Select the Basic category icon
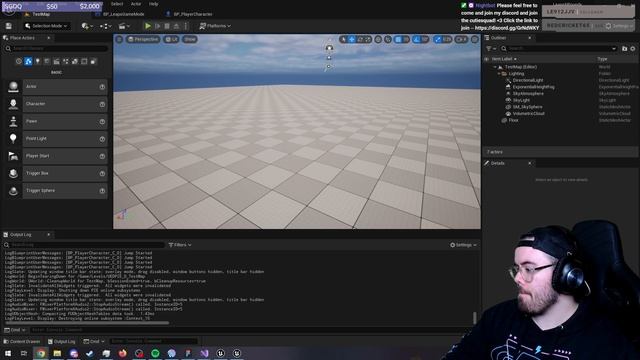Image resolution: width=640 pixels, height=360 pixels. (28, 61)
